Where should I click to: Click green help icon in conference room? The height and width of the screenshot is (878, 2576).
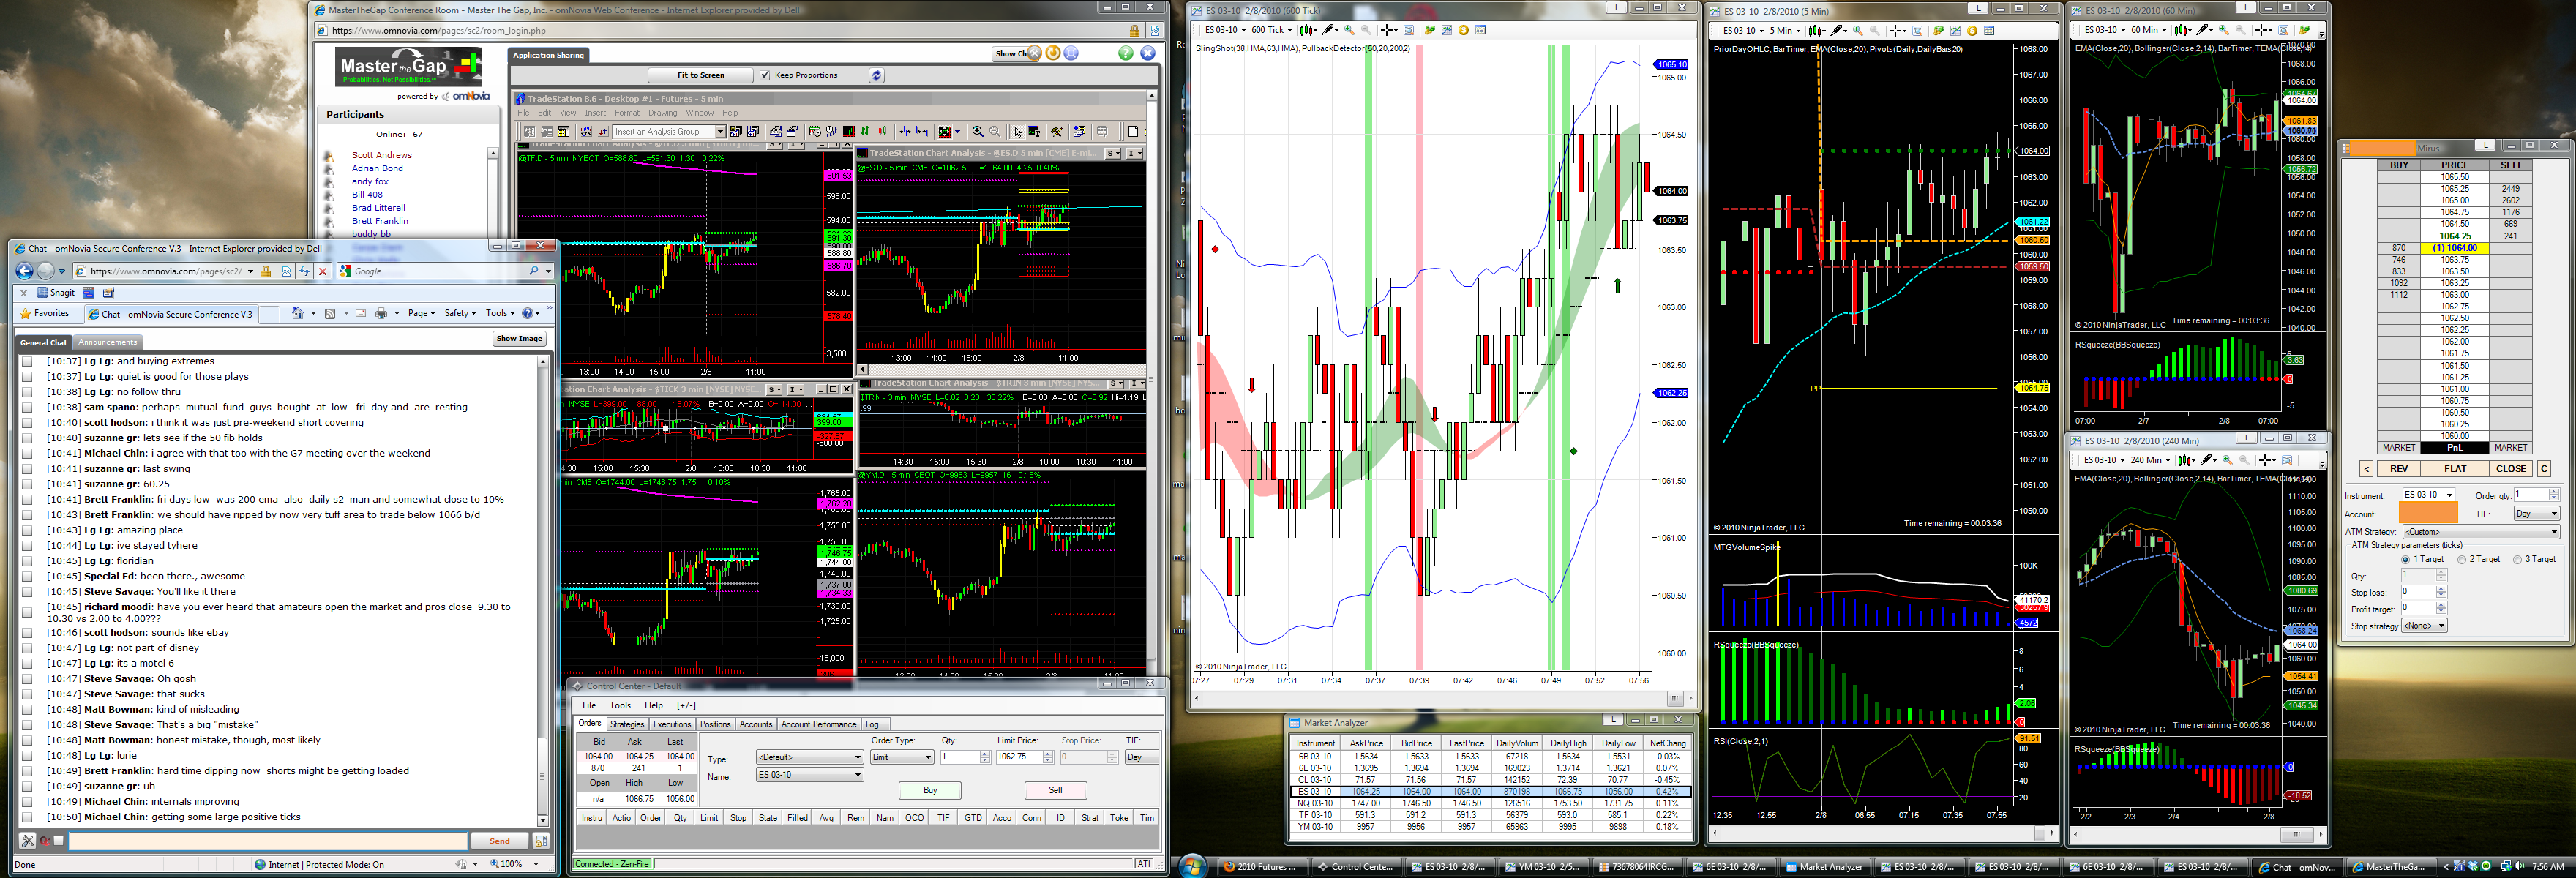coord(1125,53)
